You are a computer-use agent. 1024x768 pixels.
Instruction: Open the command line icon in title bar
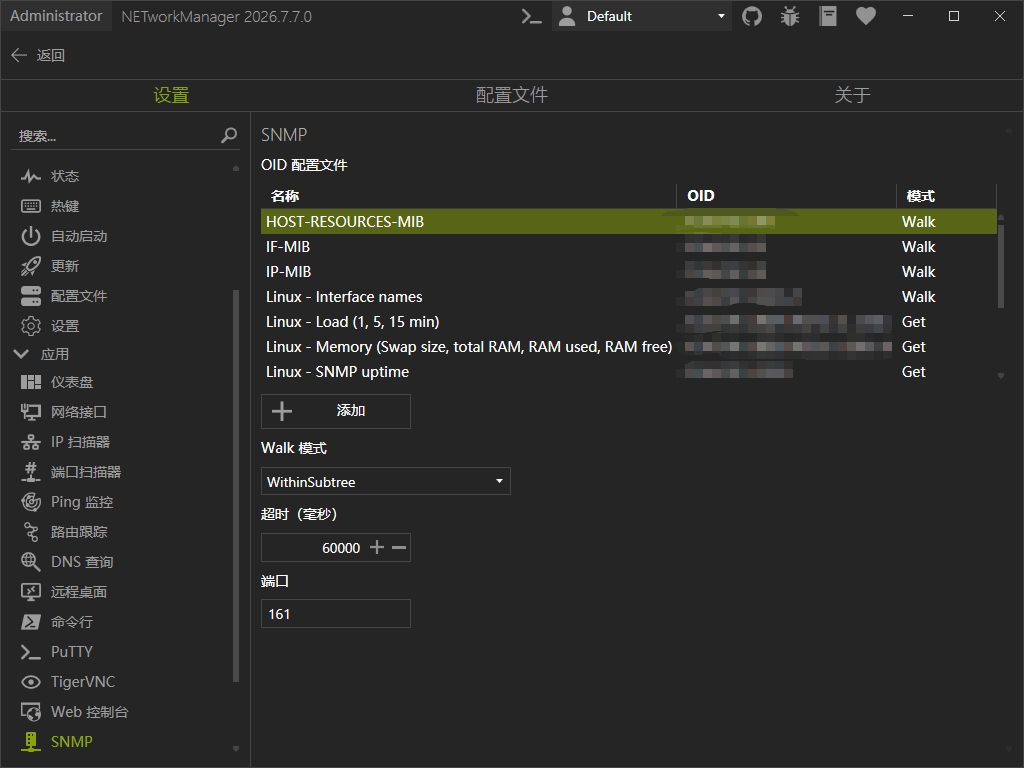click(532, 16)
